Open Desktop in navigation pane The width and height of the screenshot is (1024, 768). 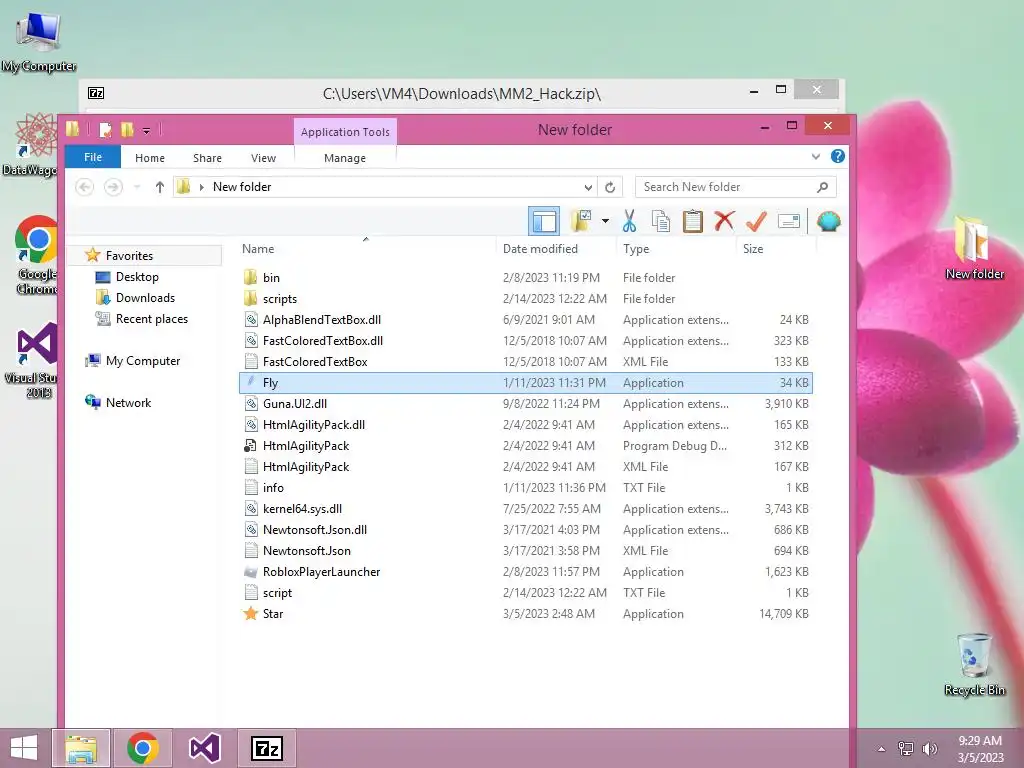(137, 277)
